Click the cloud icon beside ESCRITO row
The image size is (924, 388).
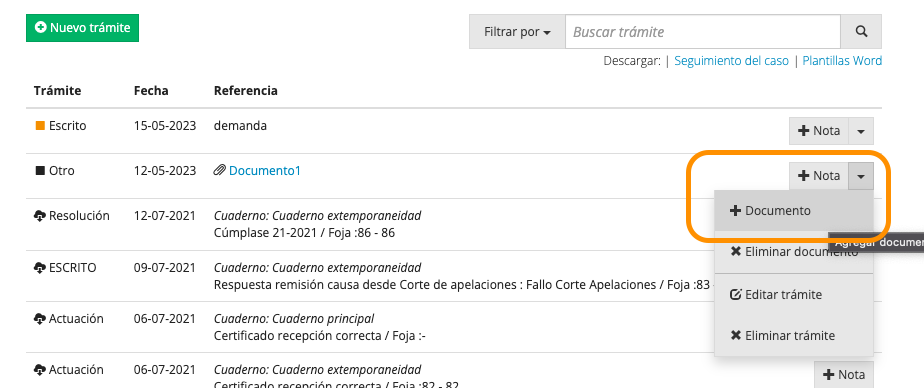coord(39,268)
